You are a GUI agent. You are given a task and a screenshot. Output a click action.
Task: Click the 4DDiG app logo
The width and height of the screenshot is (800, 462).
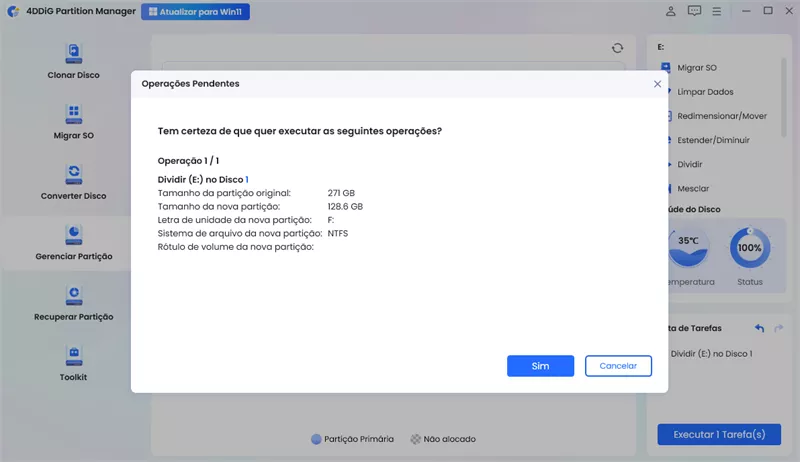13,11
